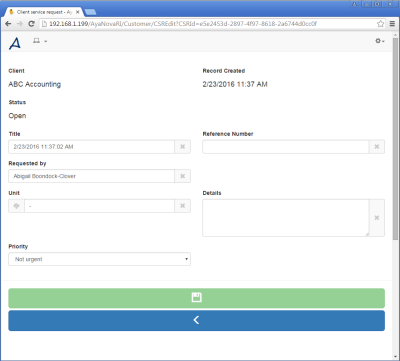This screenshot has width=400, height=361.
Task: Click the Unit picker icon beside the field
Action: coord(16,206)
